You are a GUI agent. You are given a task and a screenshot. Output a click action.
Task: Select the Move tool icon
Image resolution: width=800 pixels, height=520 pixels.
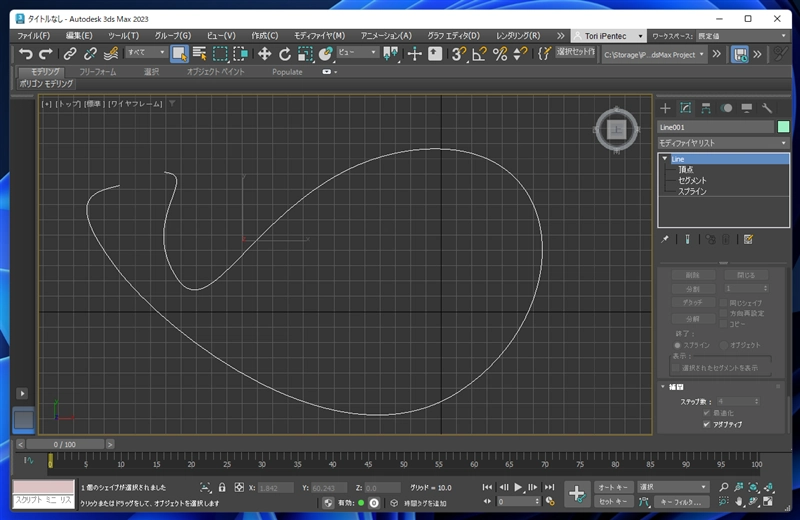point(264,54)
